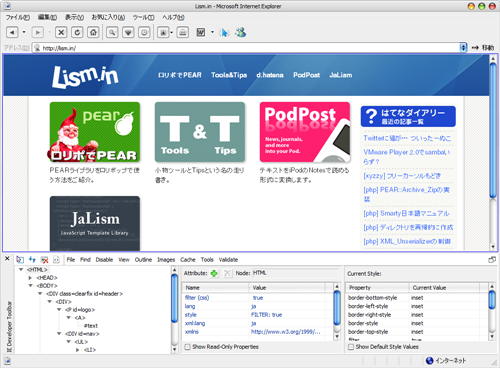Select the #text tree node

91,326
